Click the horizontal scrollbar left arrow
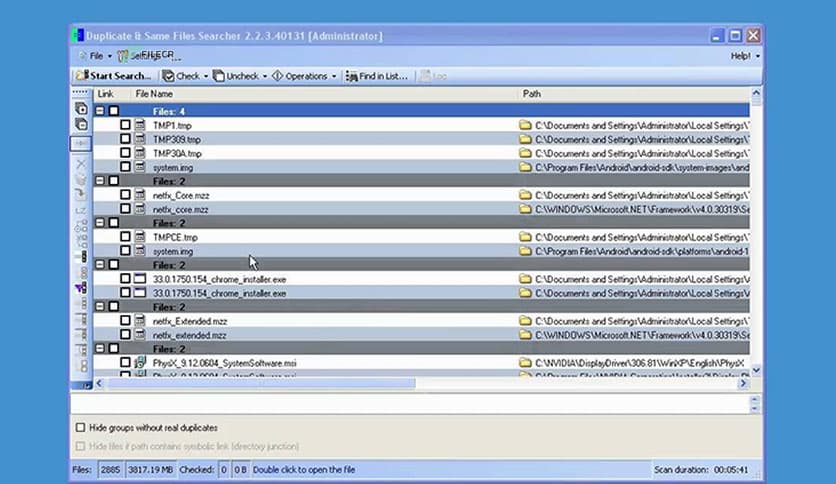Screen dimensions: 836x484 tap(99, 383)
